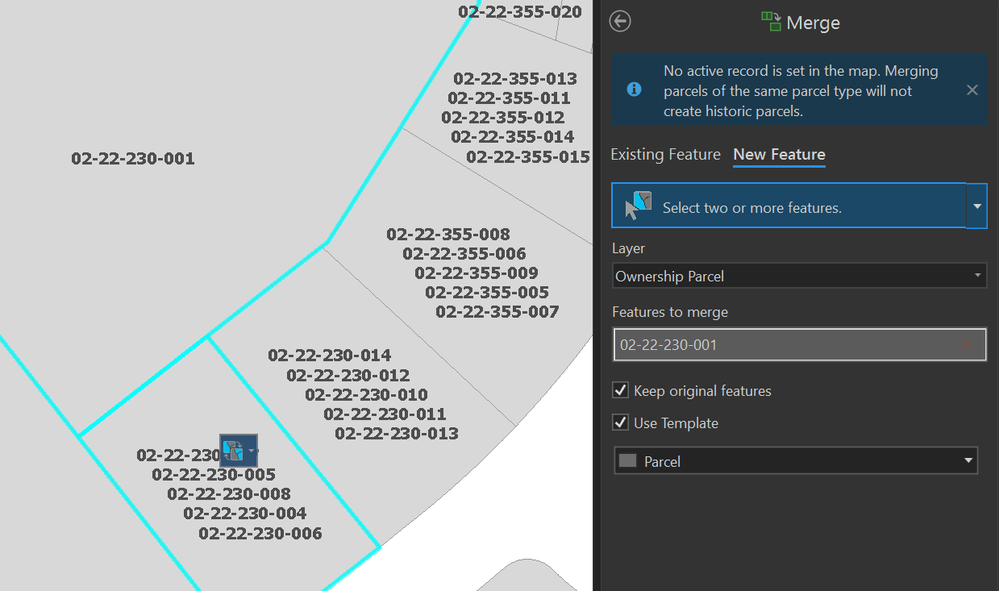Switch to the New Feature tab
The width and height of the screenshot is (999, 591).
coord(779,154)
